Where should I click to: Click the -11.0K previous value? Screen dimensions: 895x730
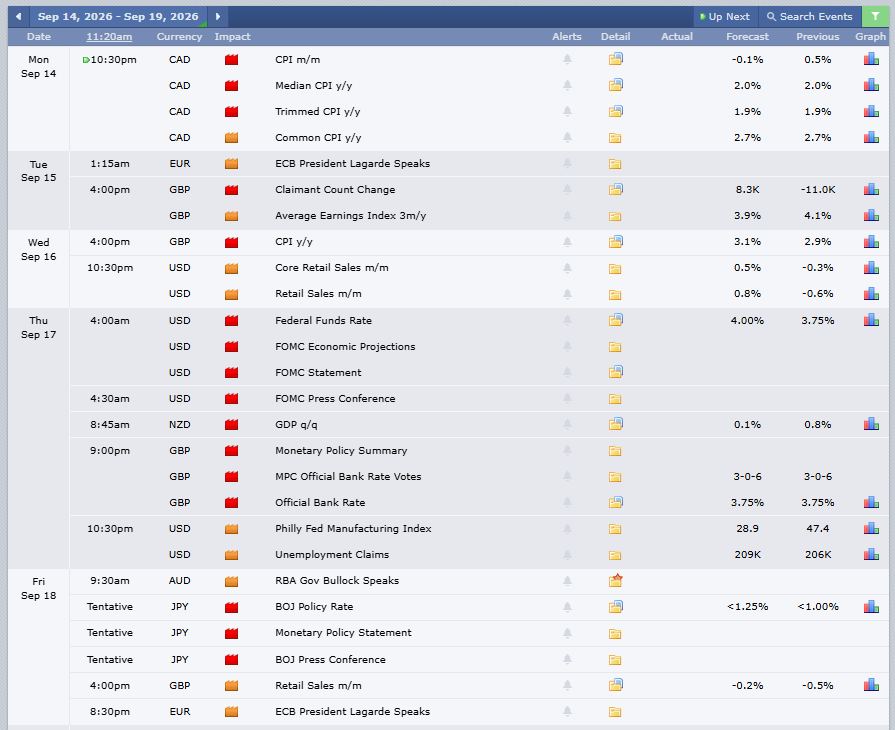(x=817, y=189)
